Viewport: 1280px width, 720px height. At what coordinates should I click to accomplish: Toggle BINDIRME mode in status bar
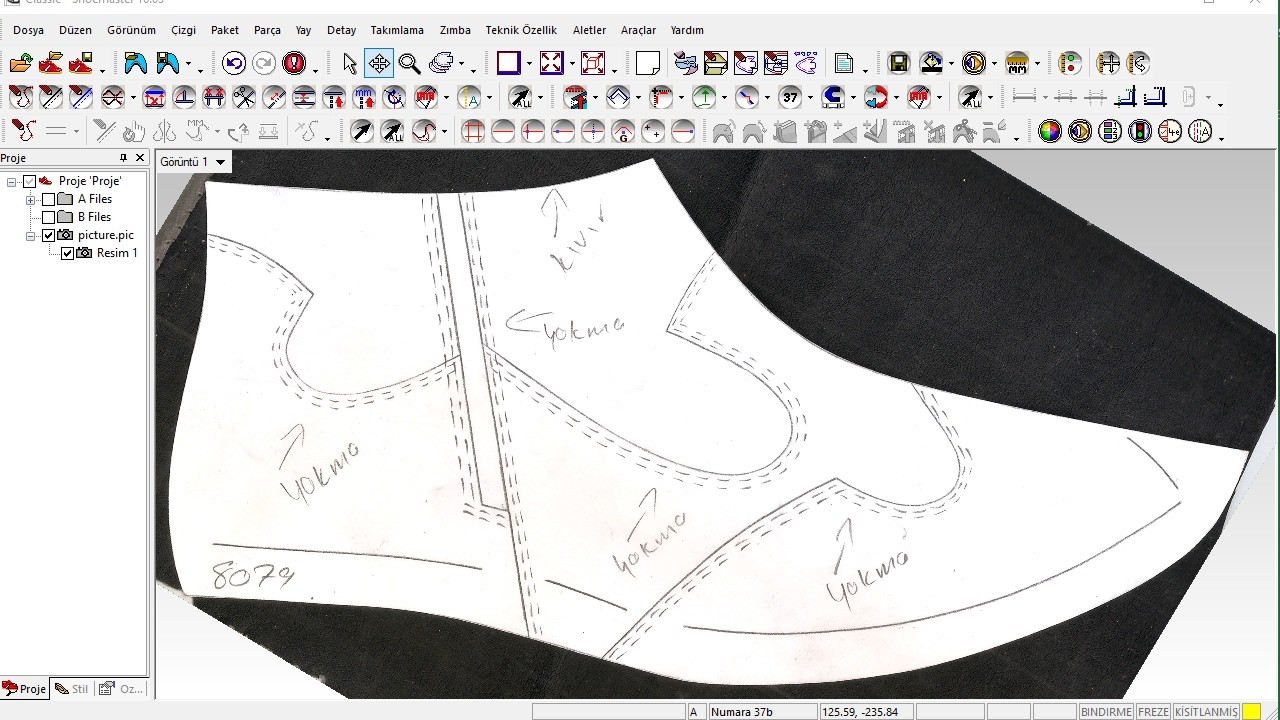point(1106,712)
